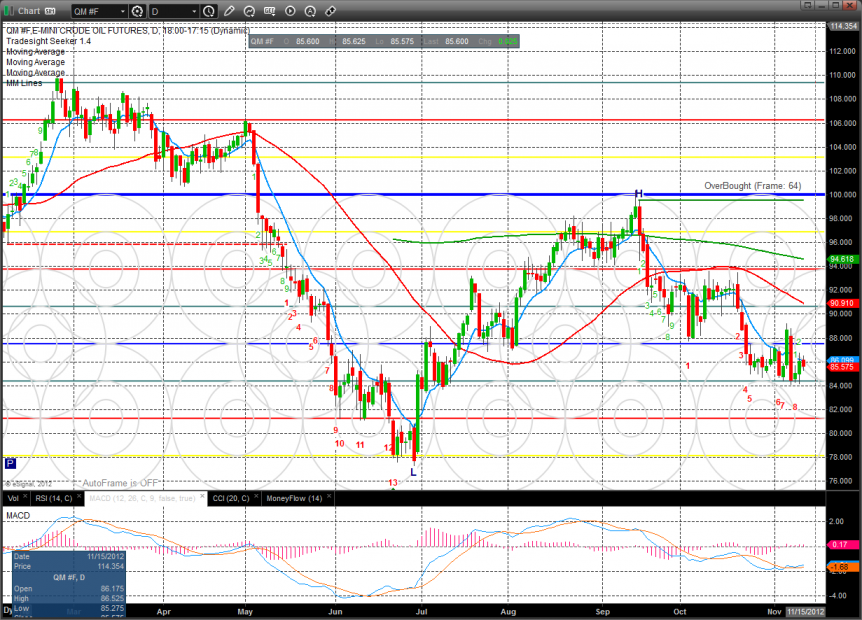Viewport: 862px width, 620px height.
Task: Click the replay play-circle icon
Action: [290, 11]
